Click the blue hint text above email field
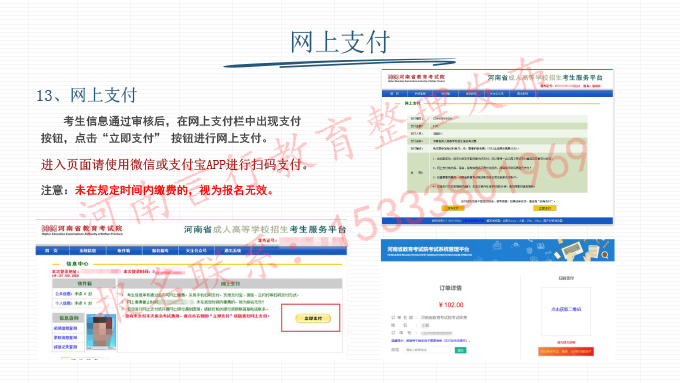This screenshot has width=680, height=383. 430,340
